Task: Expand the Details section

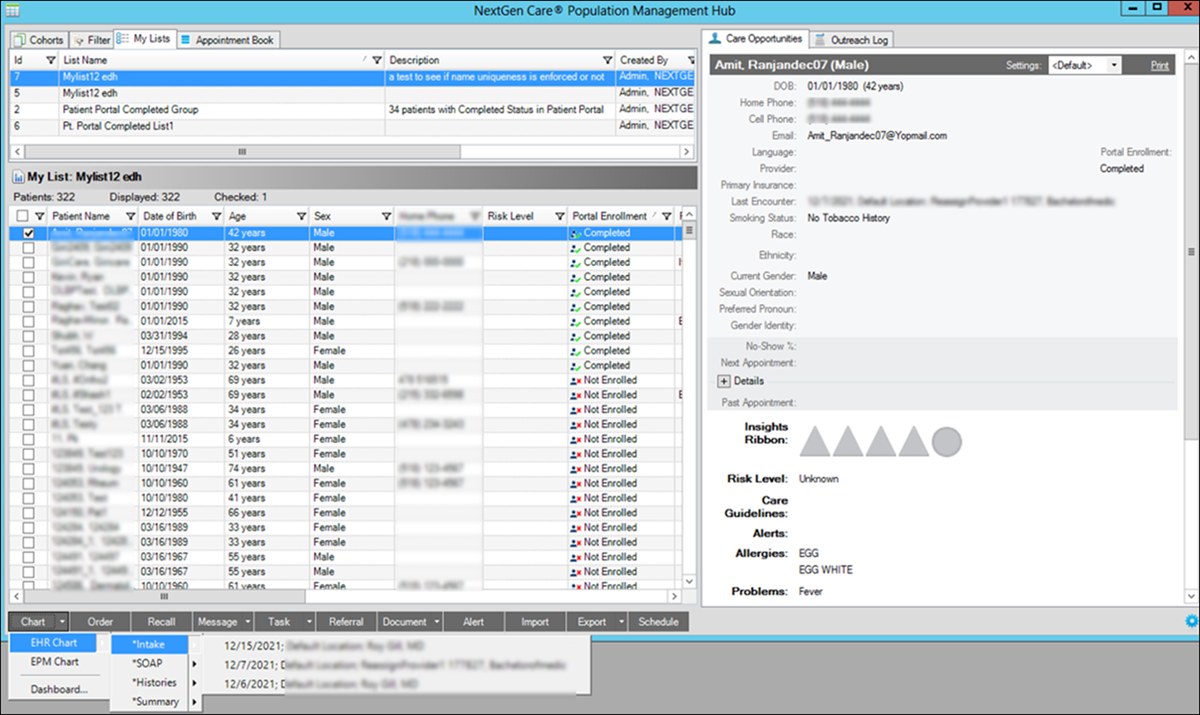Action: 725,381
